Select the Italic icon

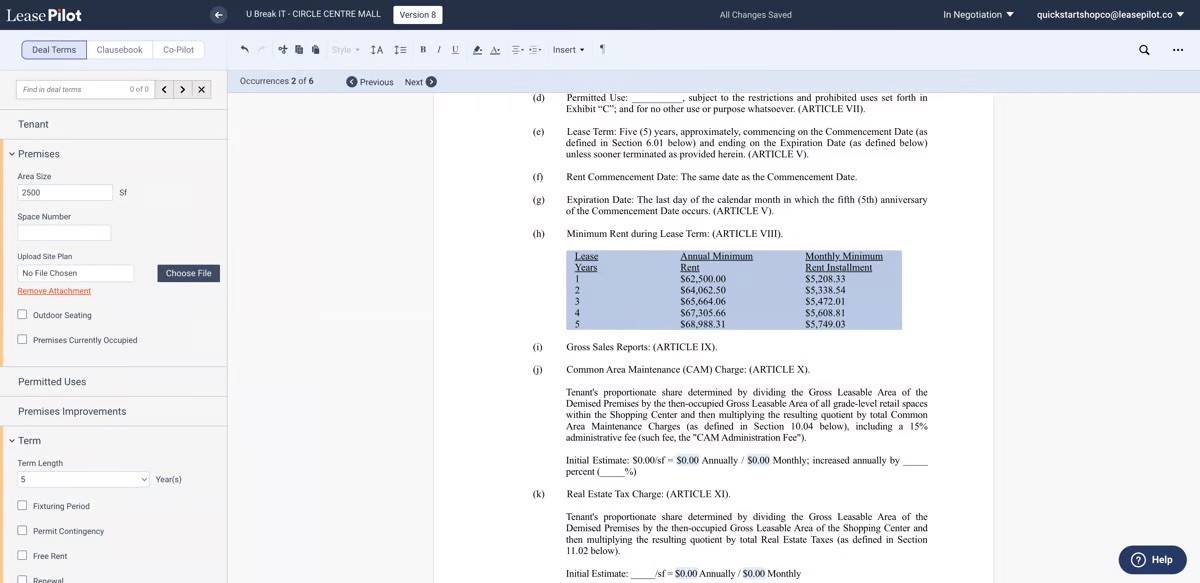coord(437,48)
